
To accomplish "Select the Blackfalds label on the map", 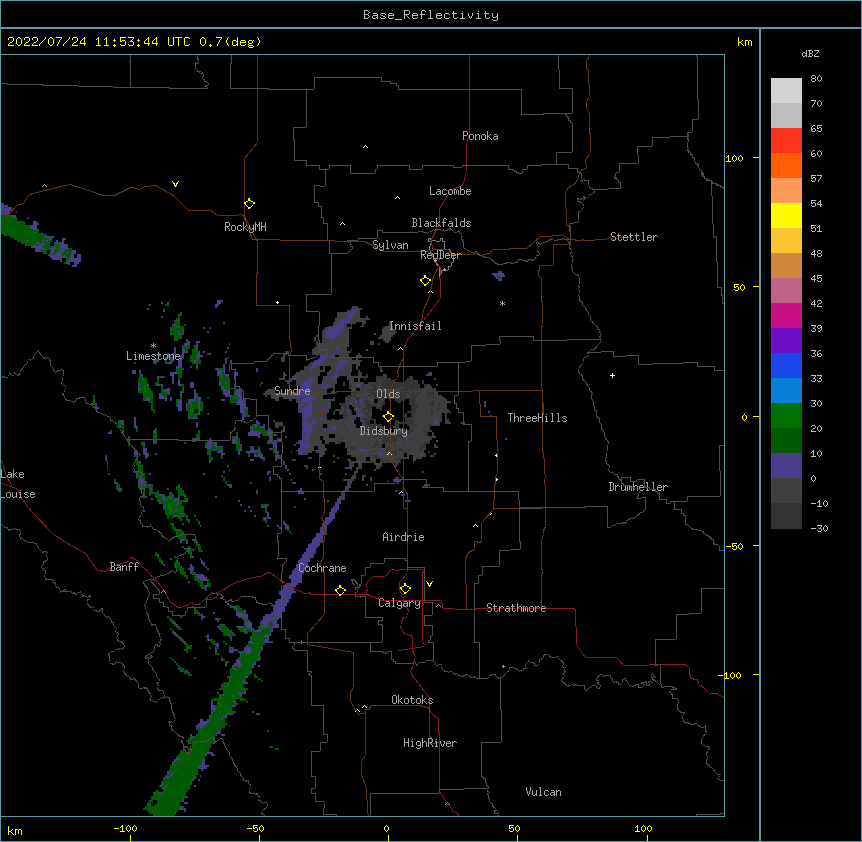I will pos(441,223).
